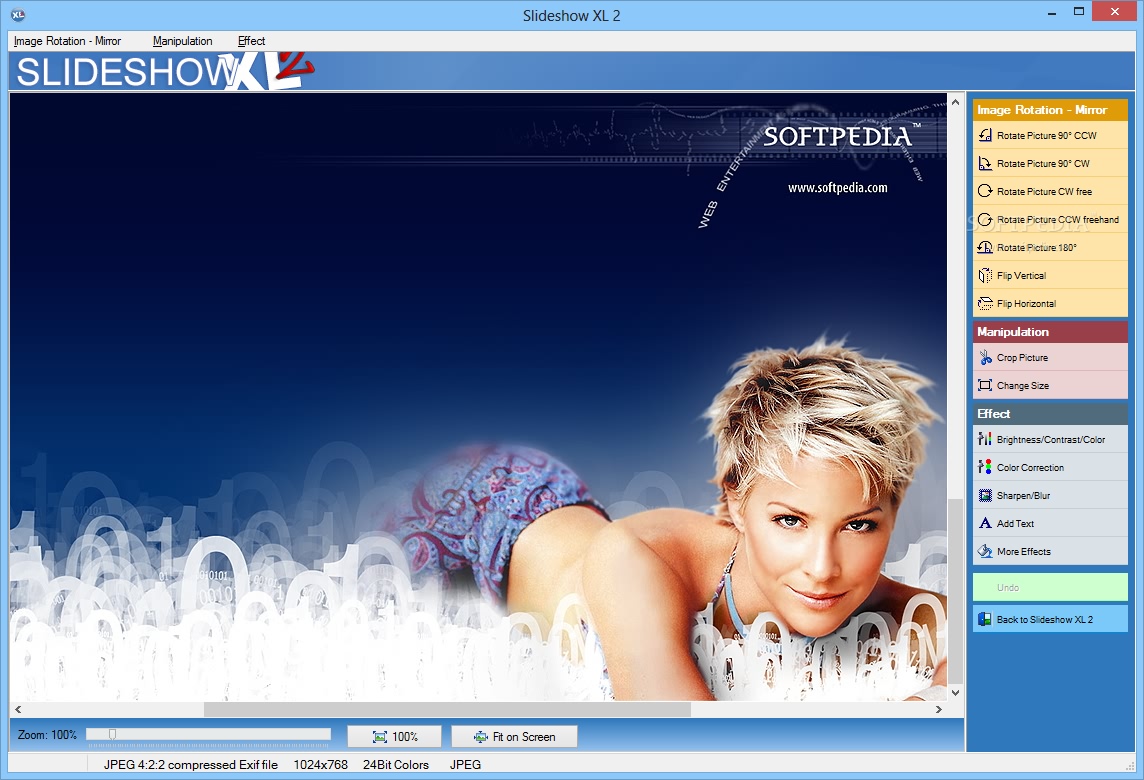Minimize the Slideshow XL 2 window

[x=1052, y=12]
